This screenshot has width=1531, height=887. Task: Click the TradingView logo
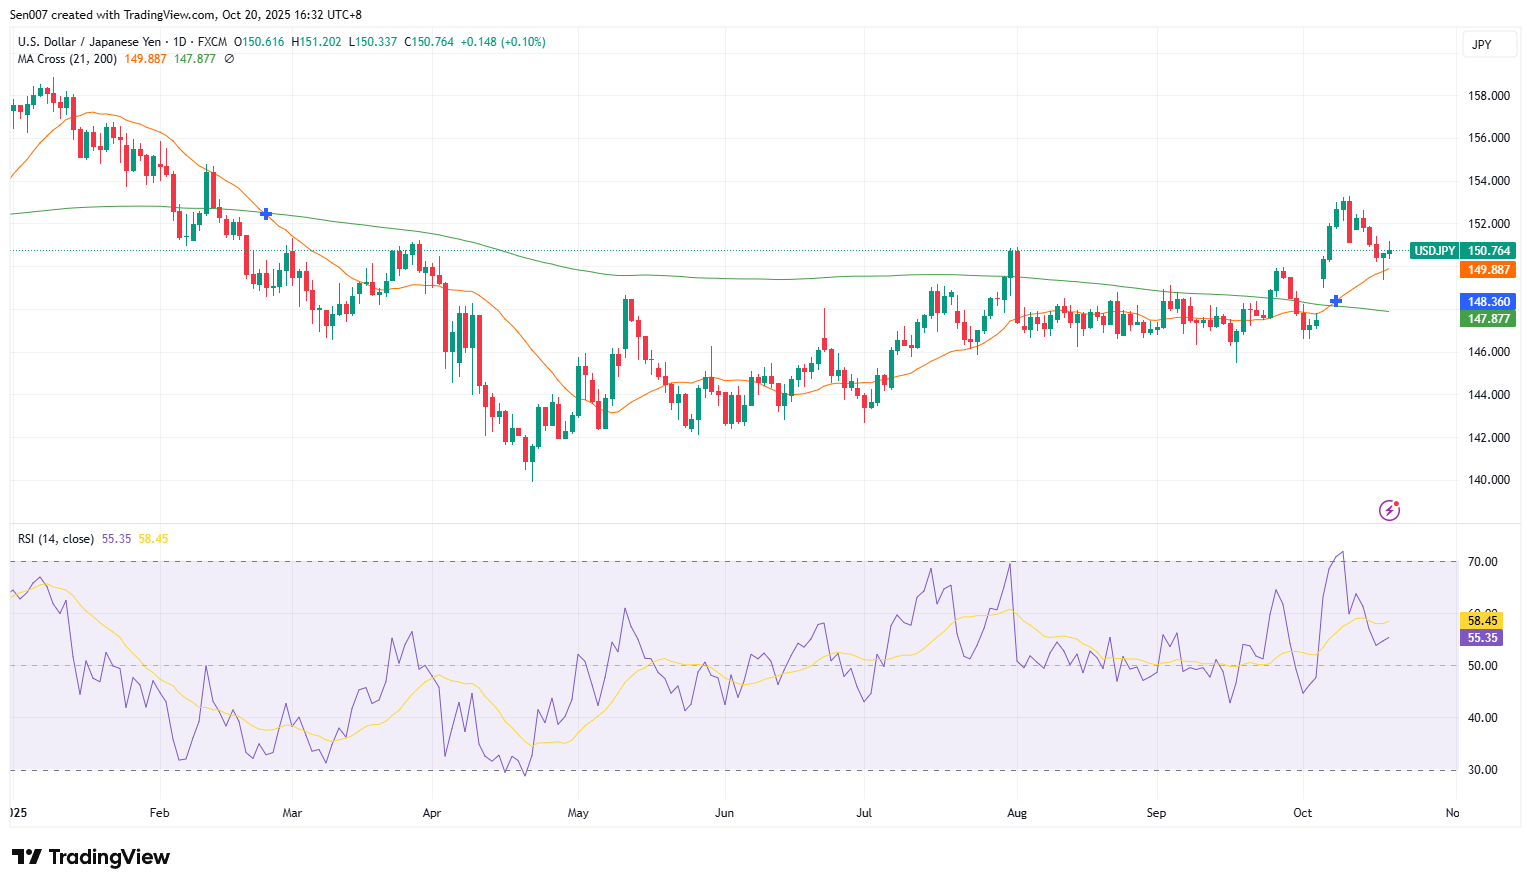91,857
